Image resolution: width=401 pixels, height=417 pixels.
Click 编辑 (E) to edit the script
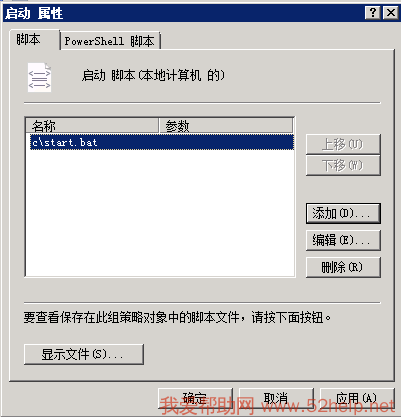[x=343, y=240]
